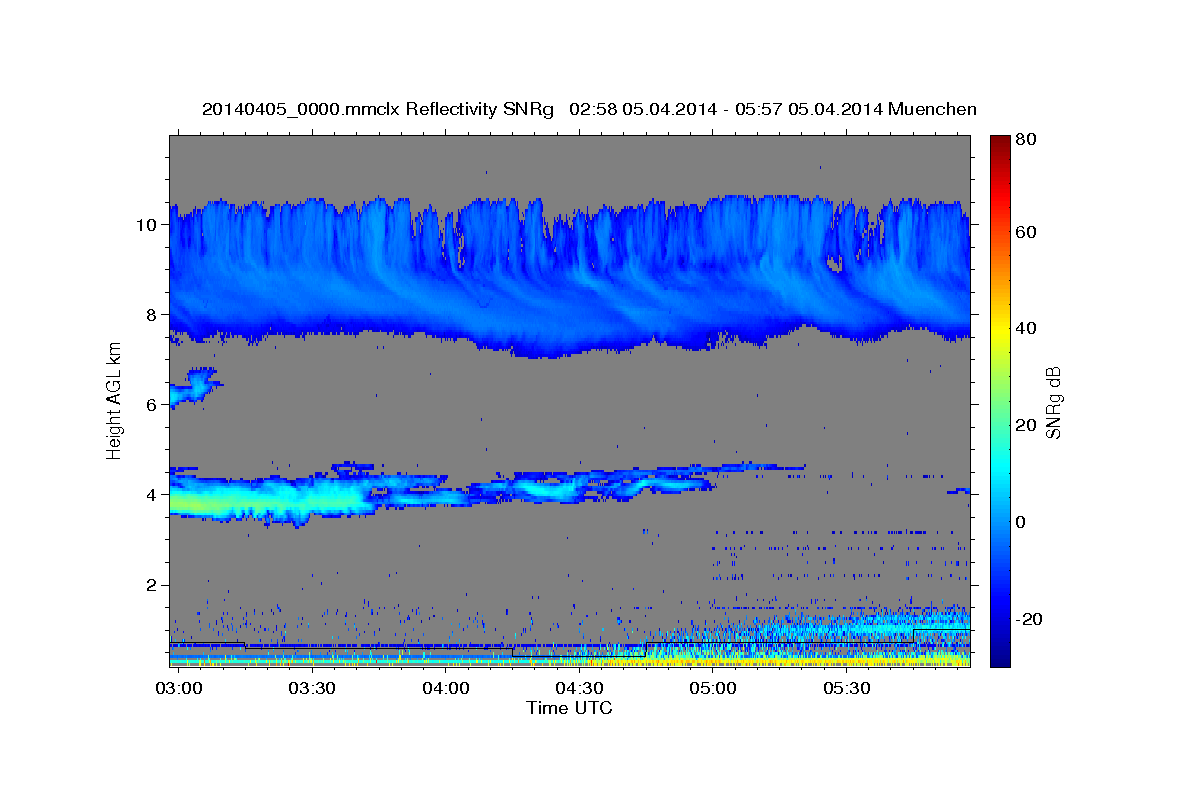The image size is (1200, 800).
Task: Click the 05:30 time tick label
Action: (846, 688)
